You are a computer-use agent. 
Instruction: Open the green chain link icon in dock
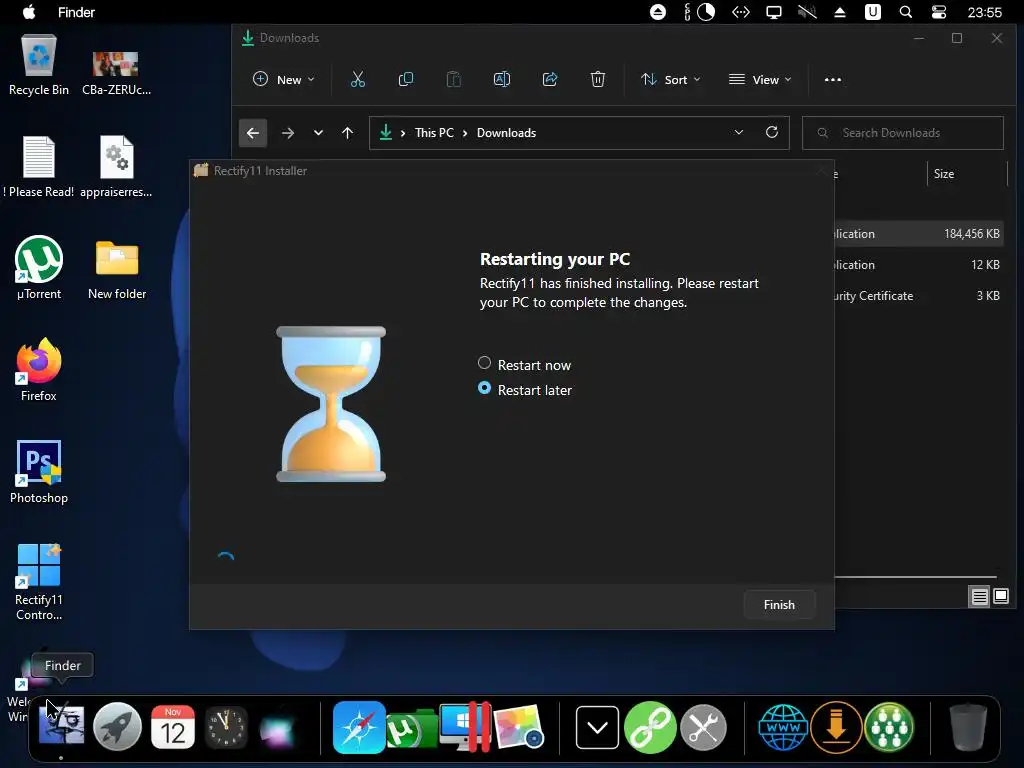click(650, 727)
